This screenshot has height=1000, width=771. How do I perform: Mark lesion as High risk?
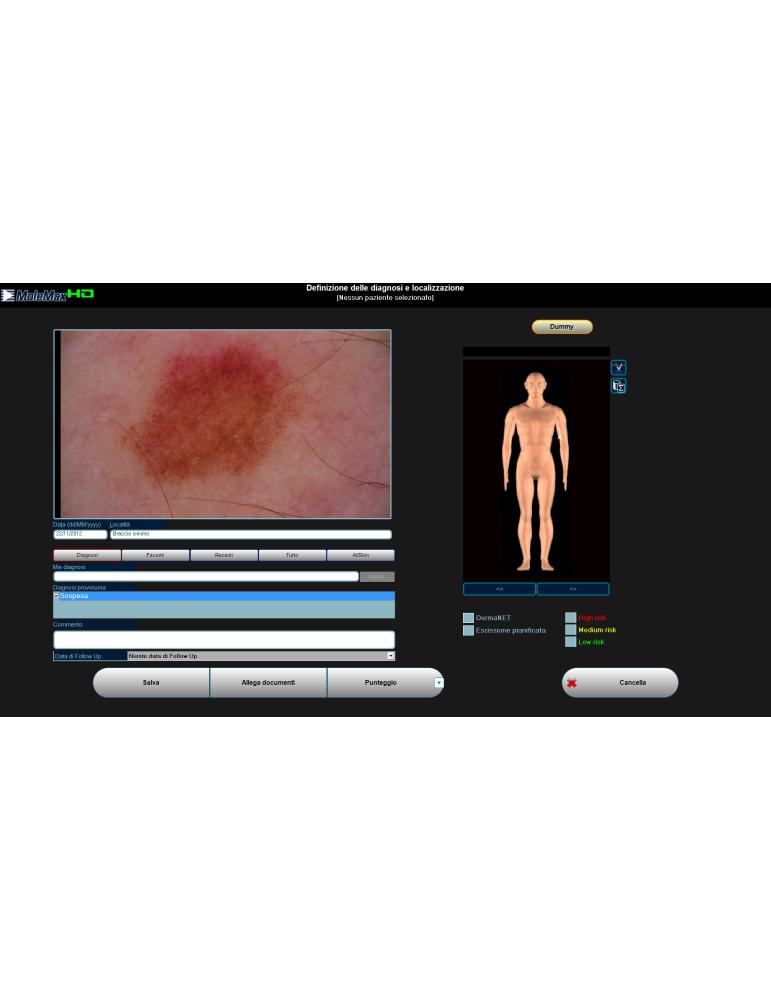(x=571, y=618)
